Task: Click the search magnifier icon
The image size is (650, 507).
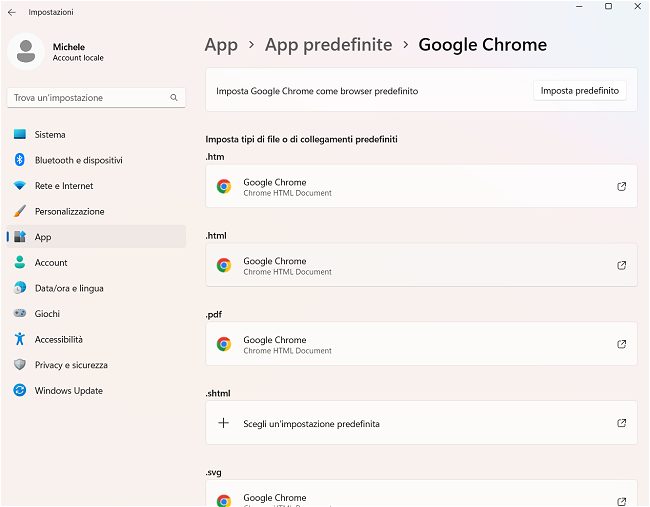Action: pos(174,97)
